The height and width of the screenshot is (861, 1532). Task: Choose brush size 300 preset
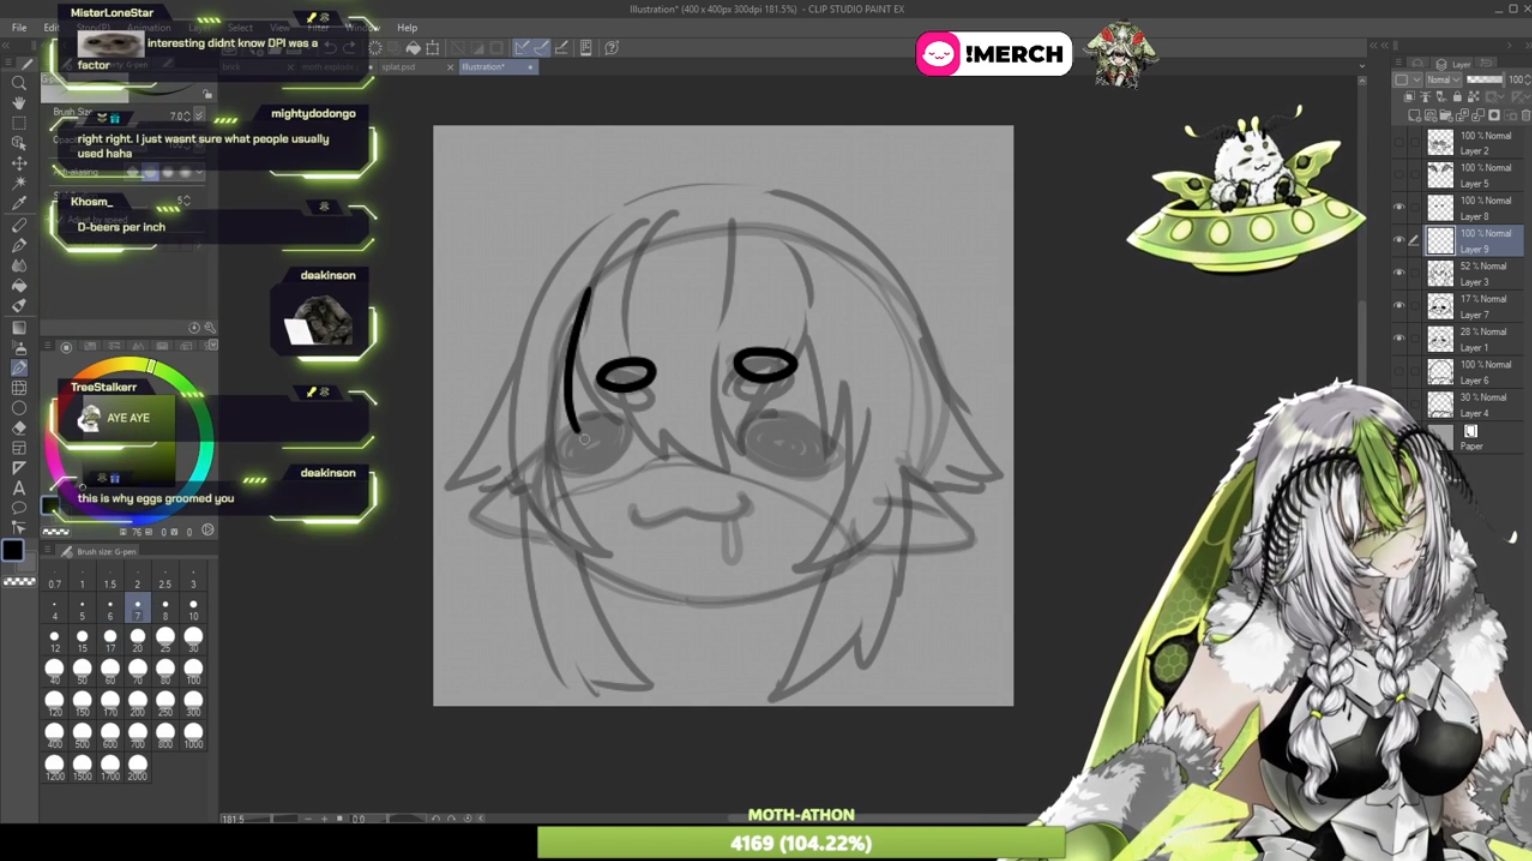[193, 704]
